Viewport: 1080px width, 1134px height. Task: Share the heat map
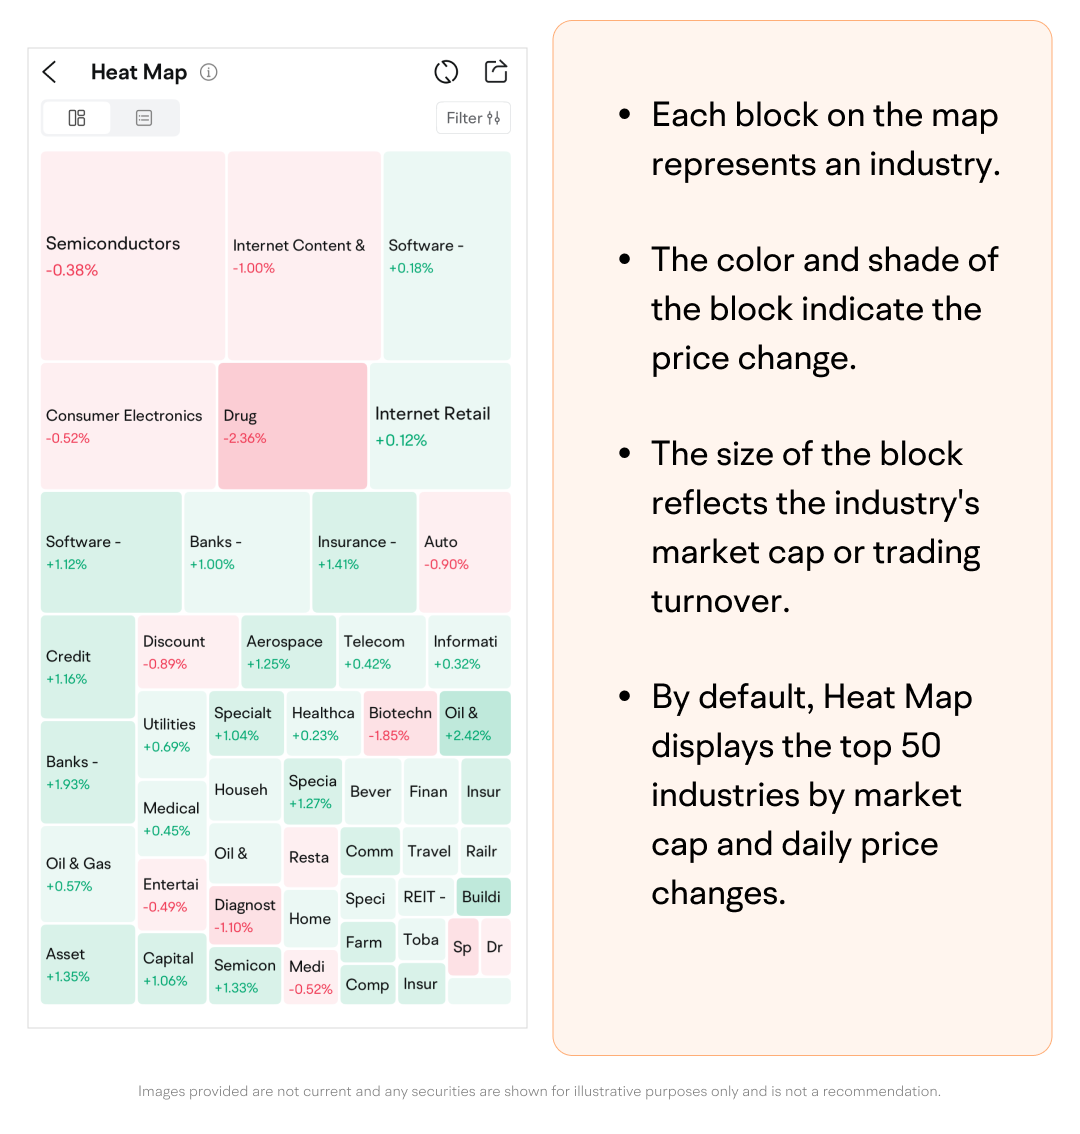pyautogui.click(x=496, y=72)
